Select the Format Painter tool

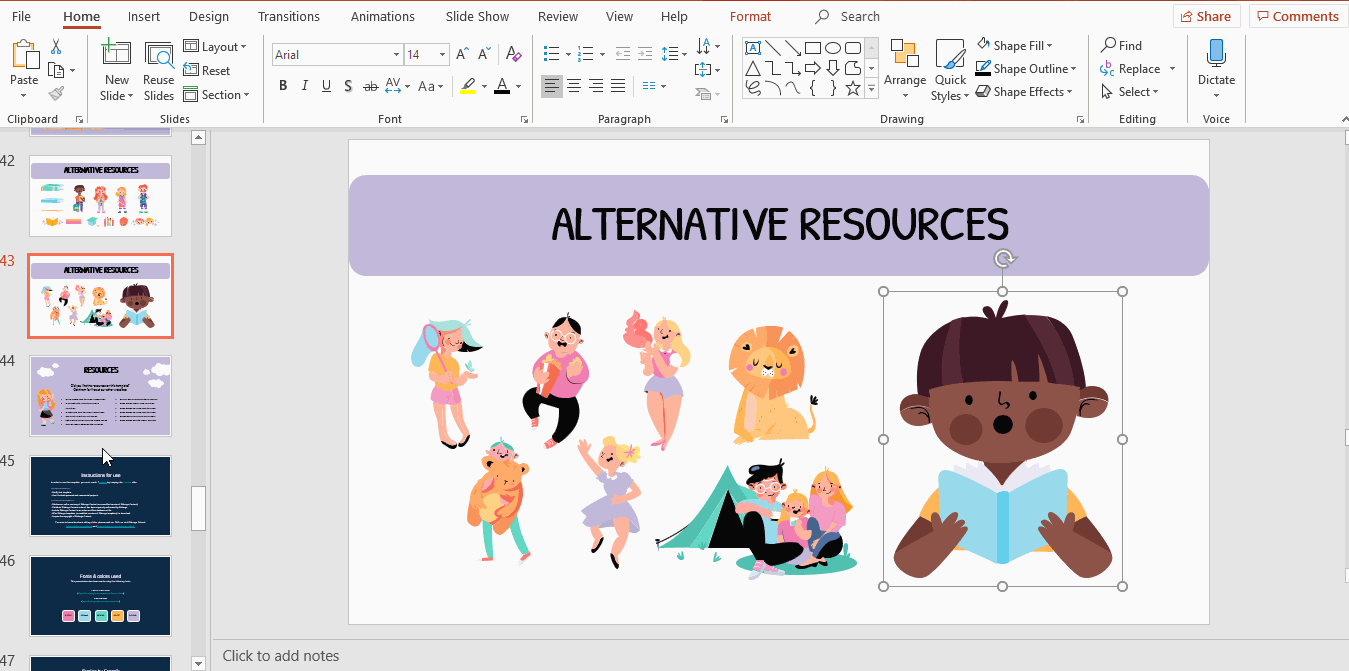click(57, 93)
